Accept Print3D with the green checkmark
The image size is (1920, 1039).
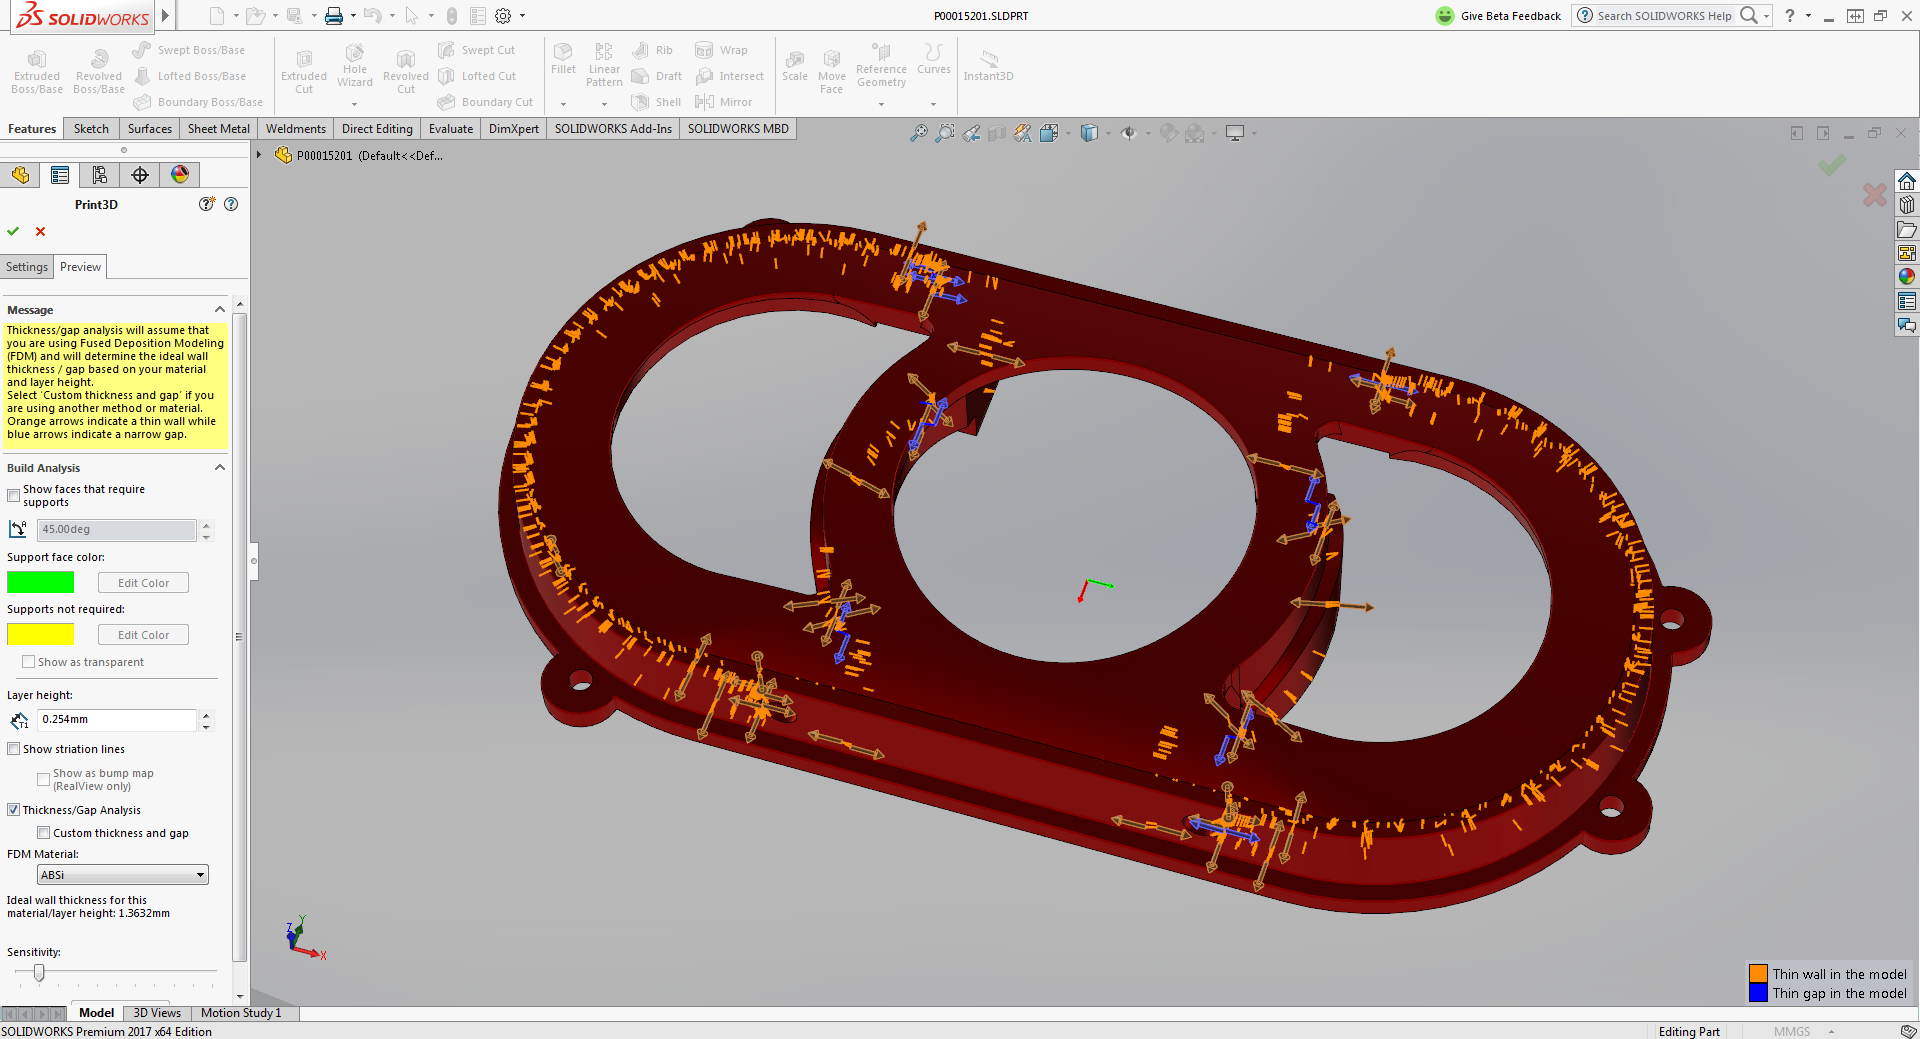point(13,231)
